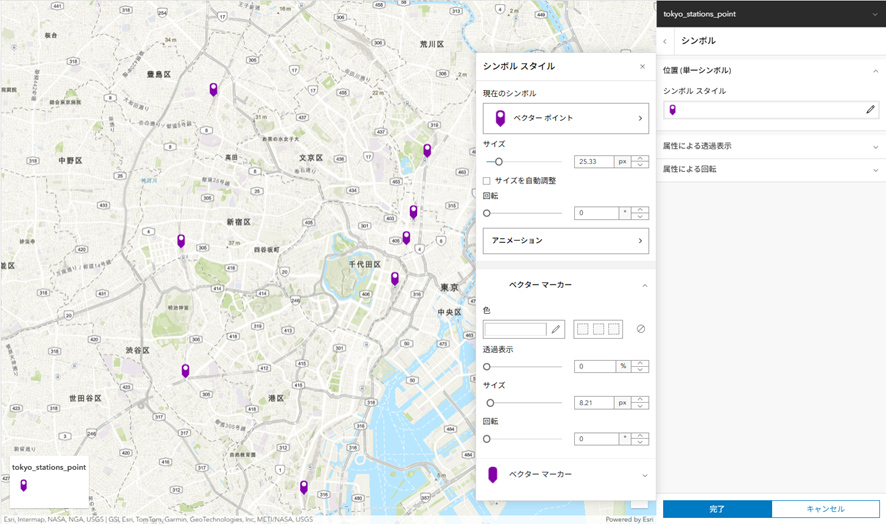
Task: Open the tokyo_stations_point layer dropdown
Action: [875, 15]
